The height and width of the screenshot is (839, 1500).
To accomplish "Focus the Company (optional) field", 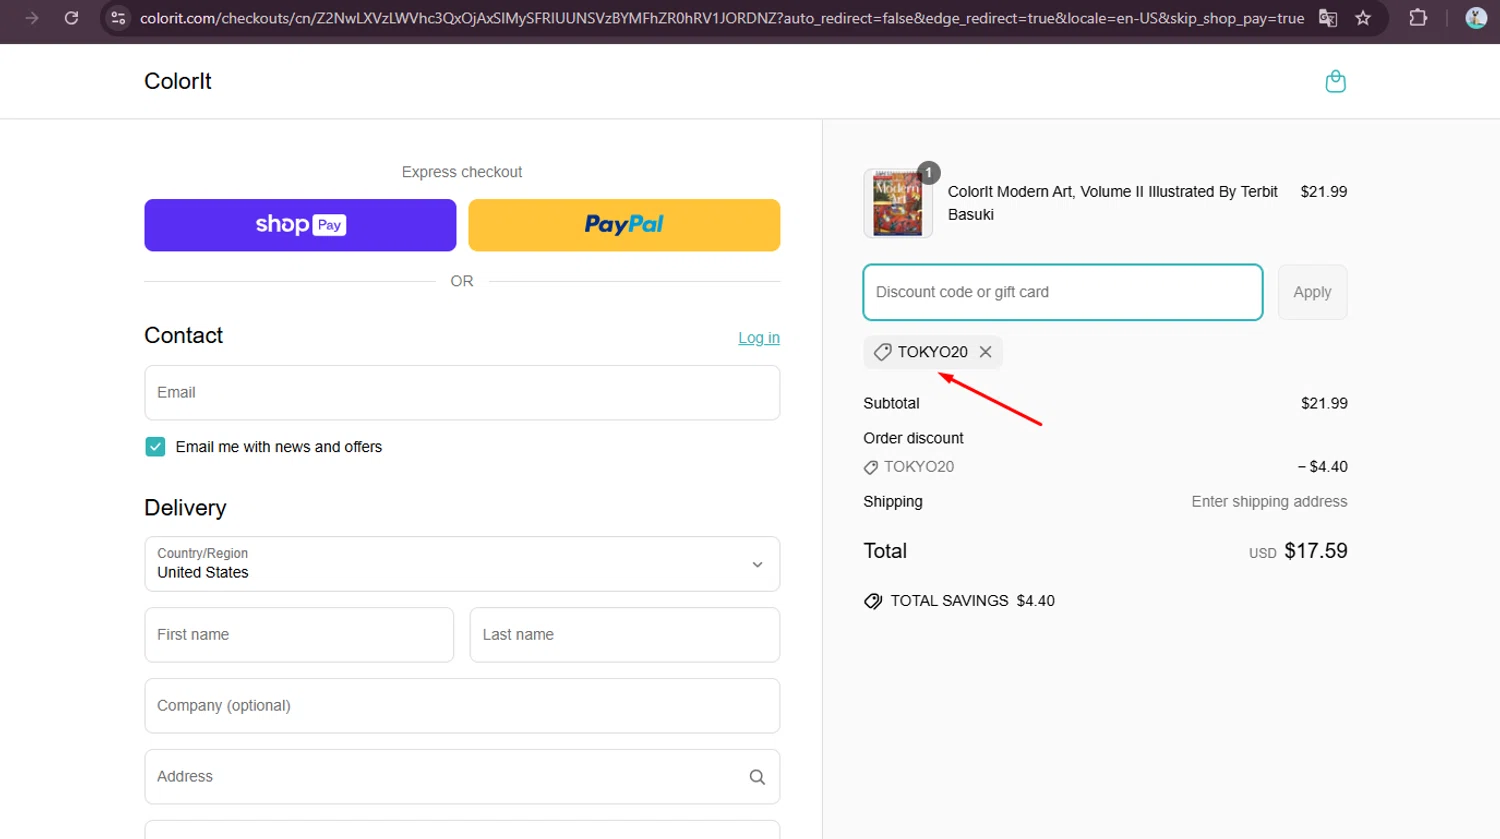I will coord(462,706).
